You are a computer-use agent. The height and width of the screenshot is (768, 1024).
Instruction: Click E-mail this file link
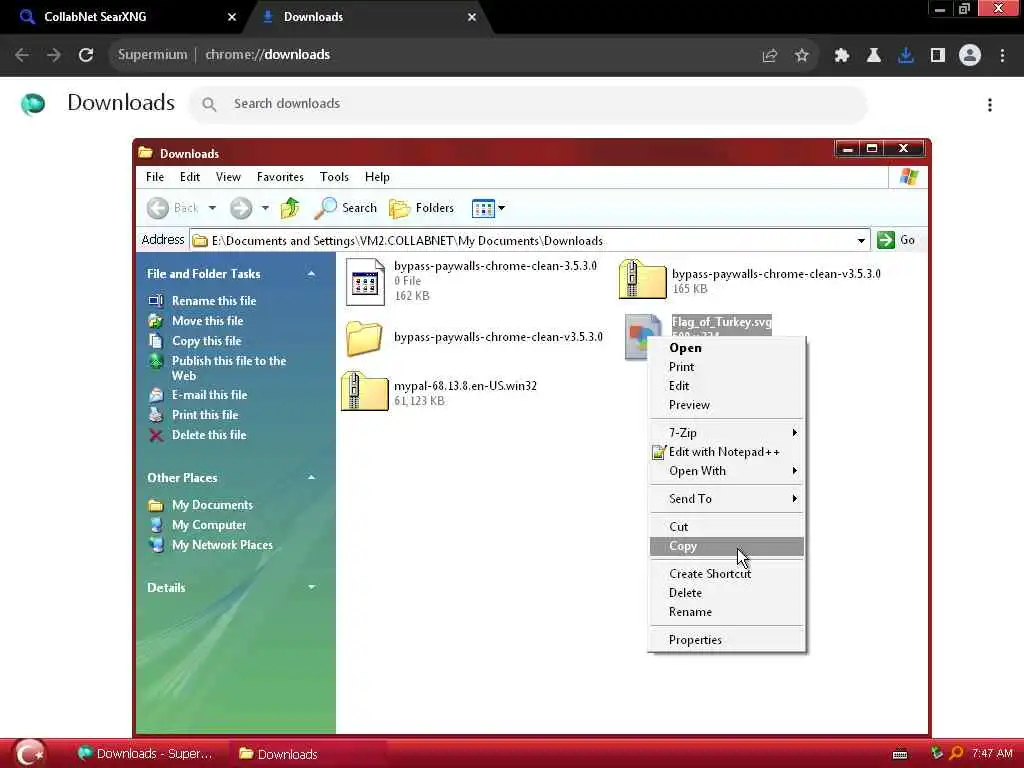(x=209, y=395)
